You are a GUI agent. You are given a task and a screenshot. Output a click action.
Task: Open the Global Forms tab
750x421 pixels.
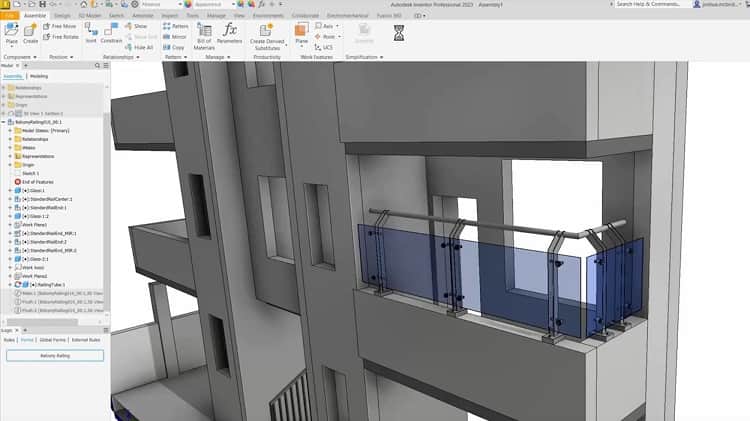pyautogui.click(x=53, y=340)
